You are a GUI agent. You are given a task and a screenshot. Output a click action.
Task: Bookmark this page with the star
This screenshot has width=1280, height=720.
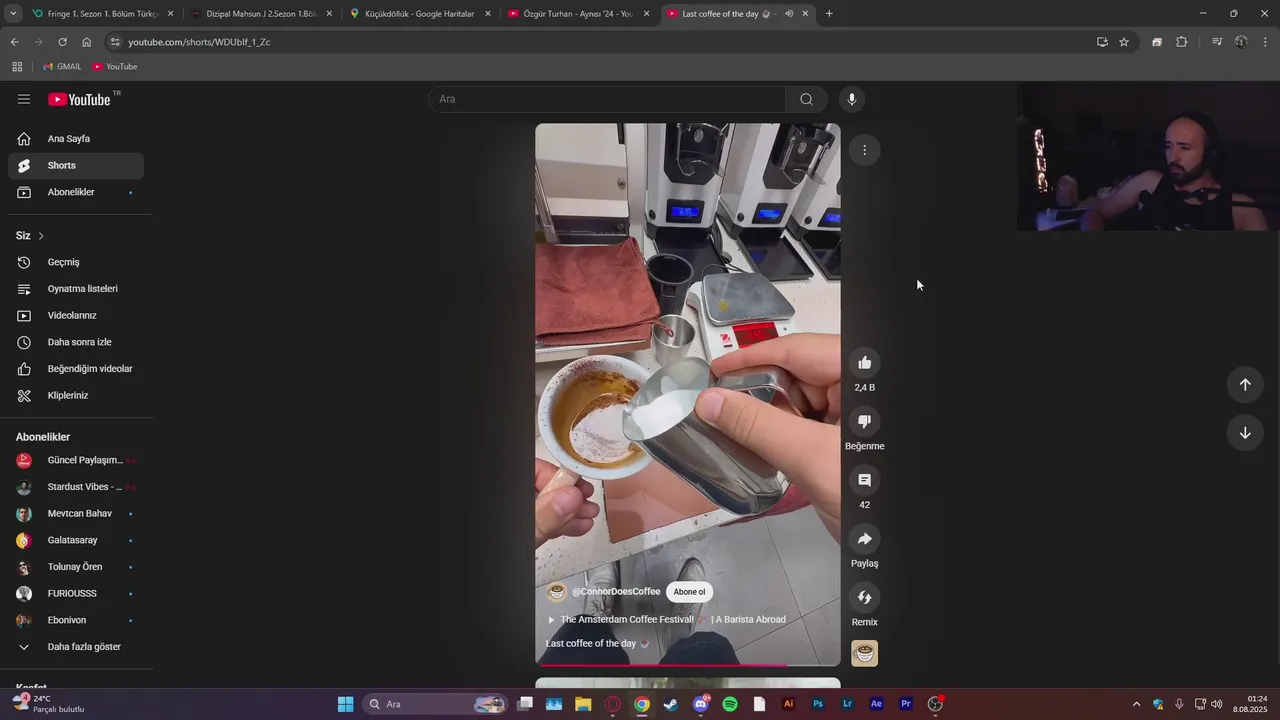pos(1124,42)
